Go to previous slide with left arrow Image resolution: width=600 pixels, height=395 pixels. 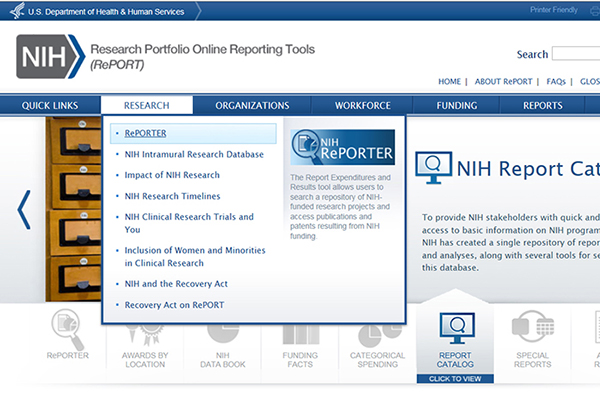[24, 210]
